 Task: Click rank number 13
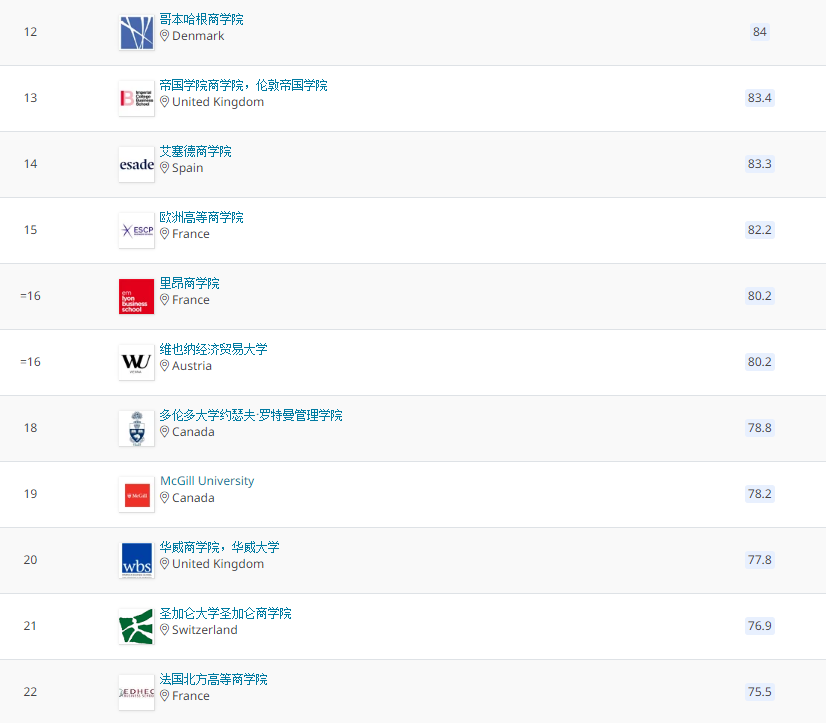pos(31,98)
